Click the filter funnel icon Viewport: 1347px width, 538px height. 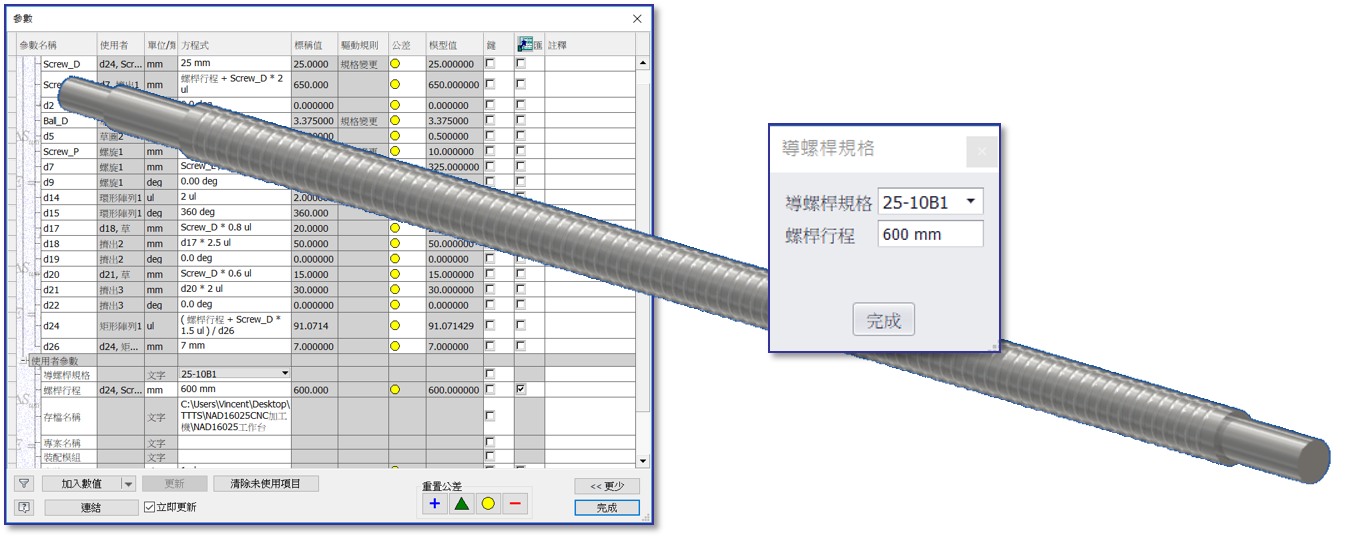pos(25,484)
